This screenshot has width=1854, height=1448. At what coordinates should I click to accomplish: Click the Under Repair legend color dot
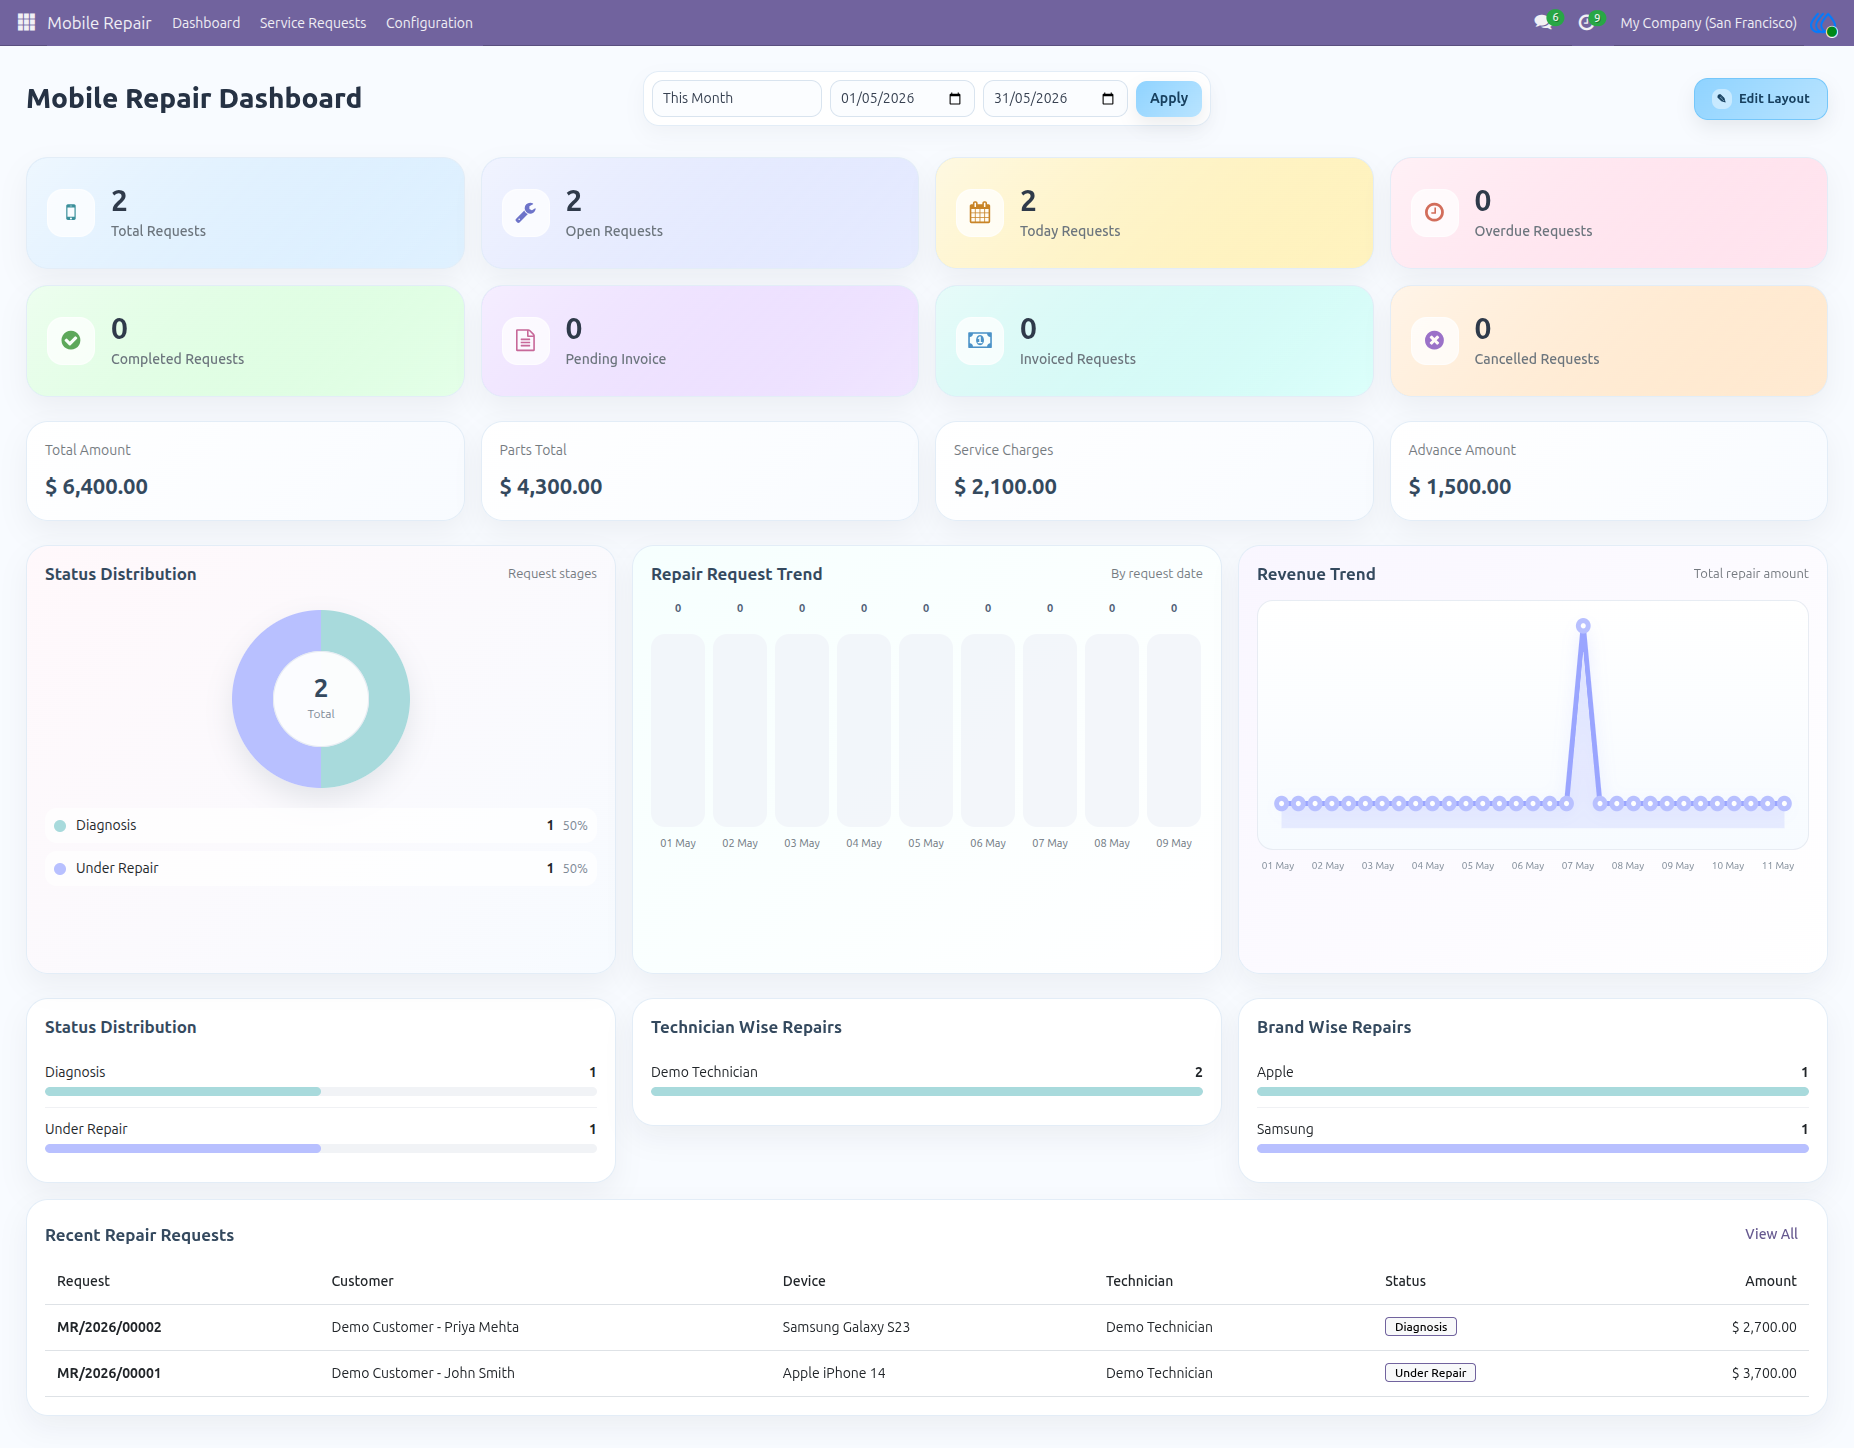[x=60, y=869]
